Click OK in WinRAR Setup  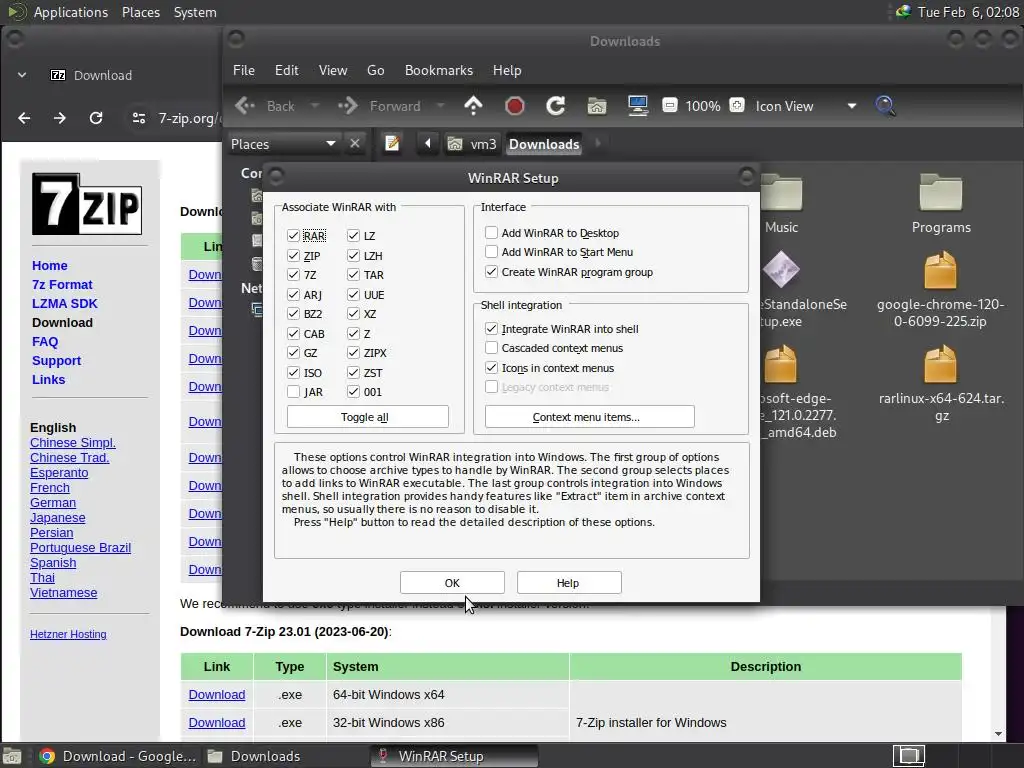pos(452,583)
